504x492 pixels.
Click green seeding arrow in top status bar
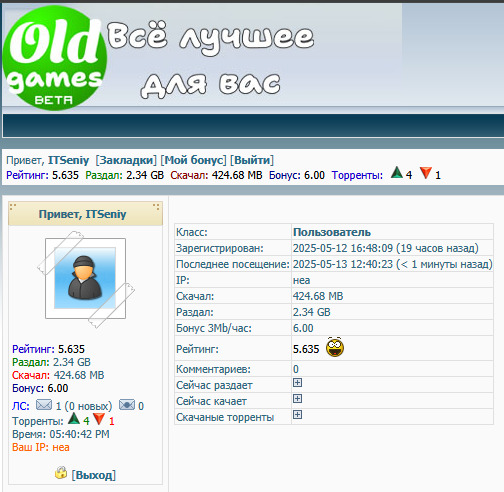click(x=397, y=173)
